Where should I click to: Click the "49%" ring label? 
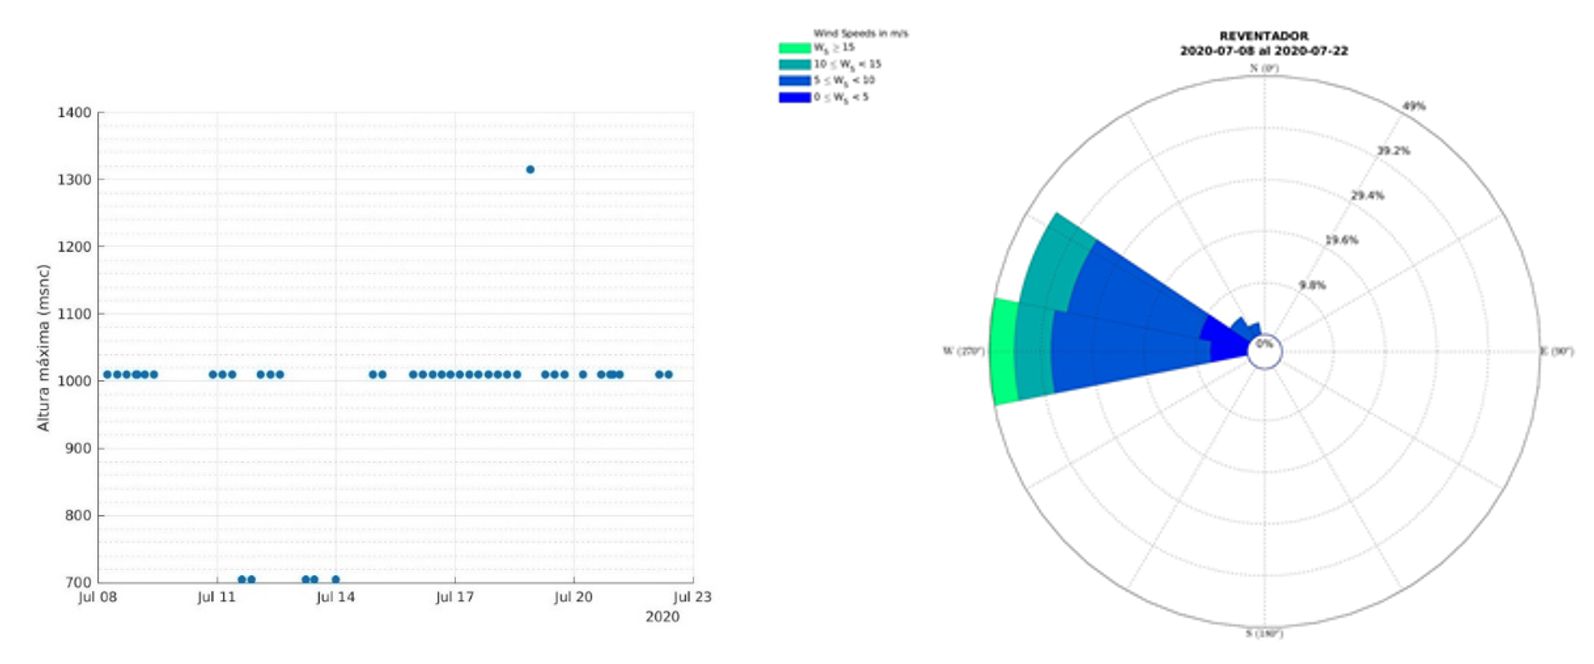click(1414, 106)
